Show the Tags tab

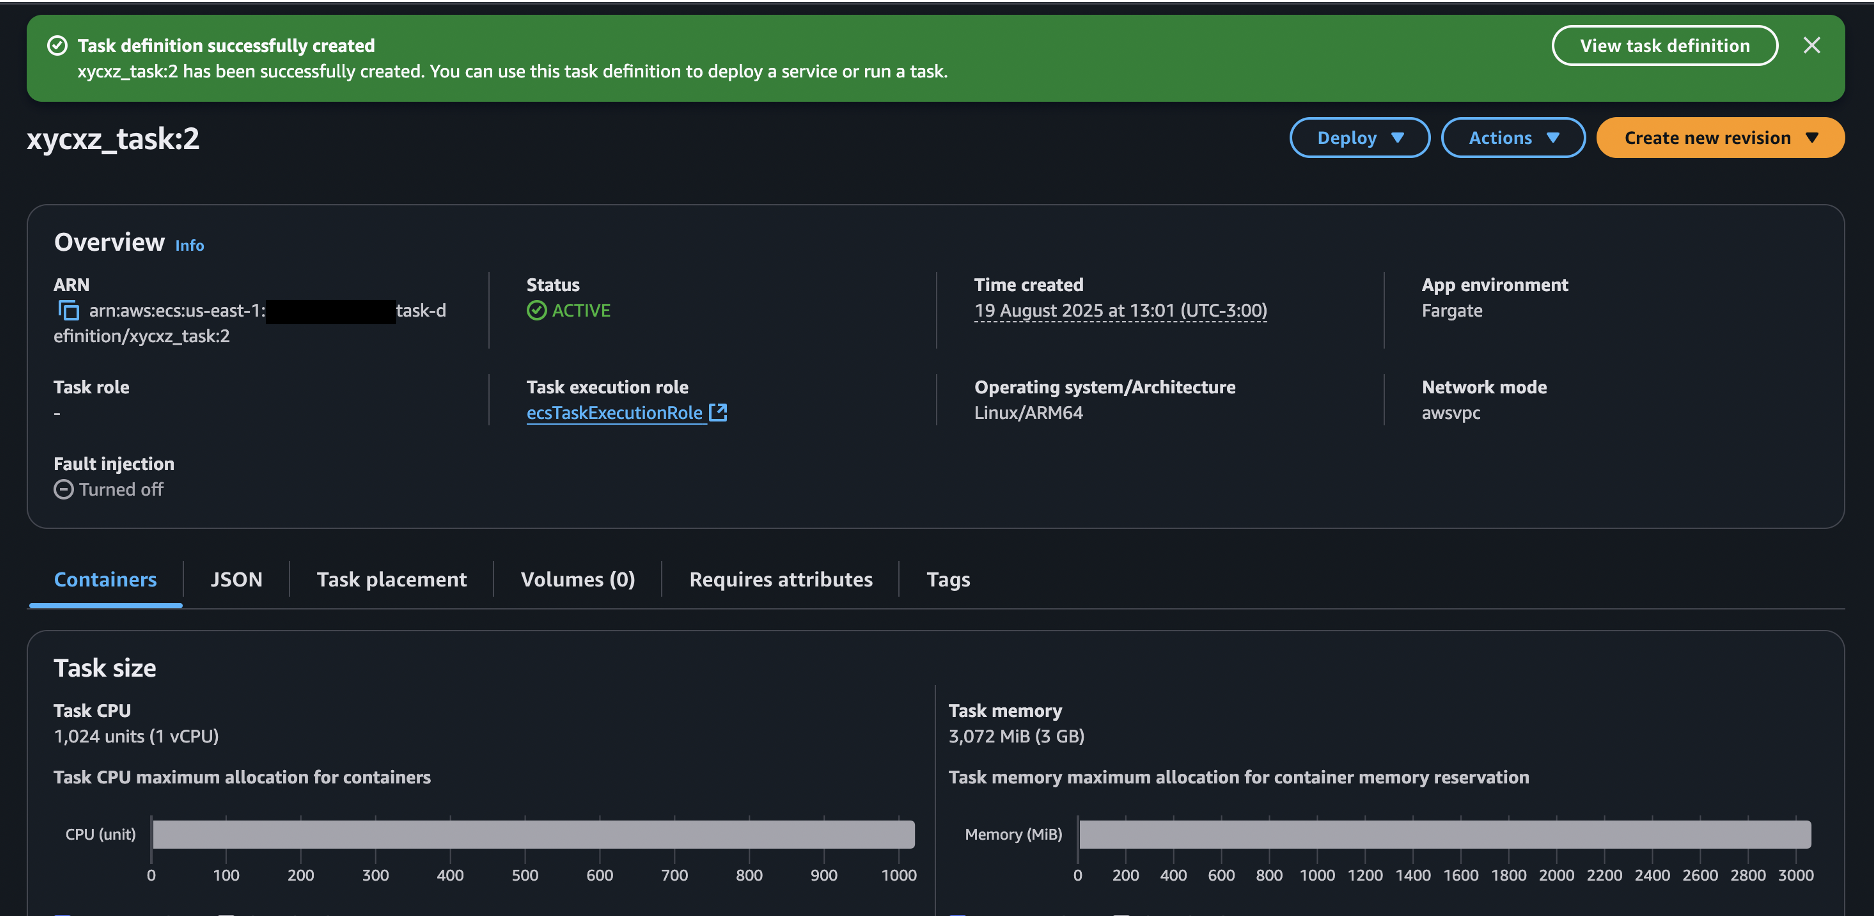pyautogui.click(x=948, y=580)
